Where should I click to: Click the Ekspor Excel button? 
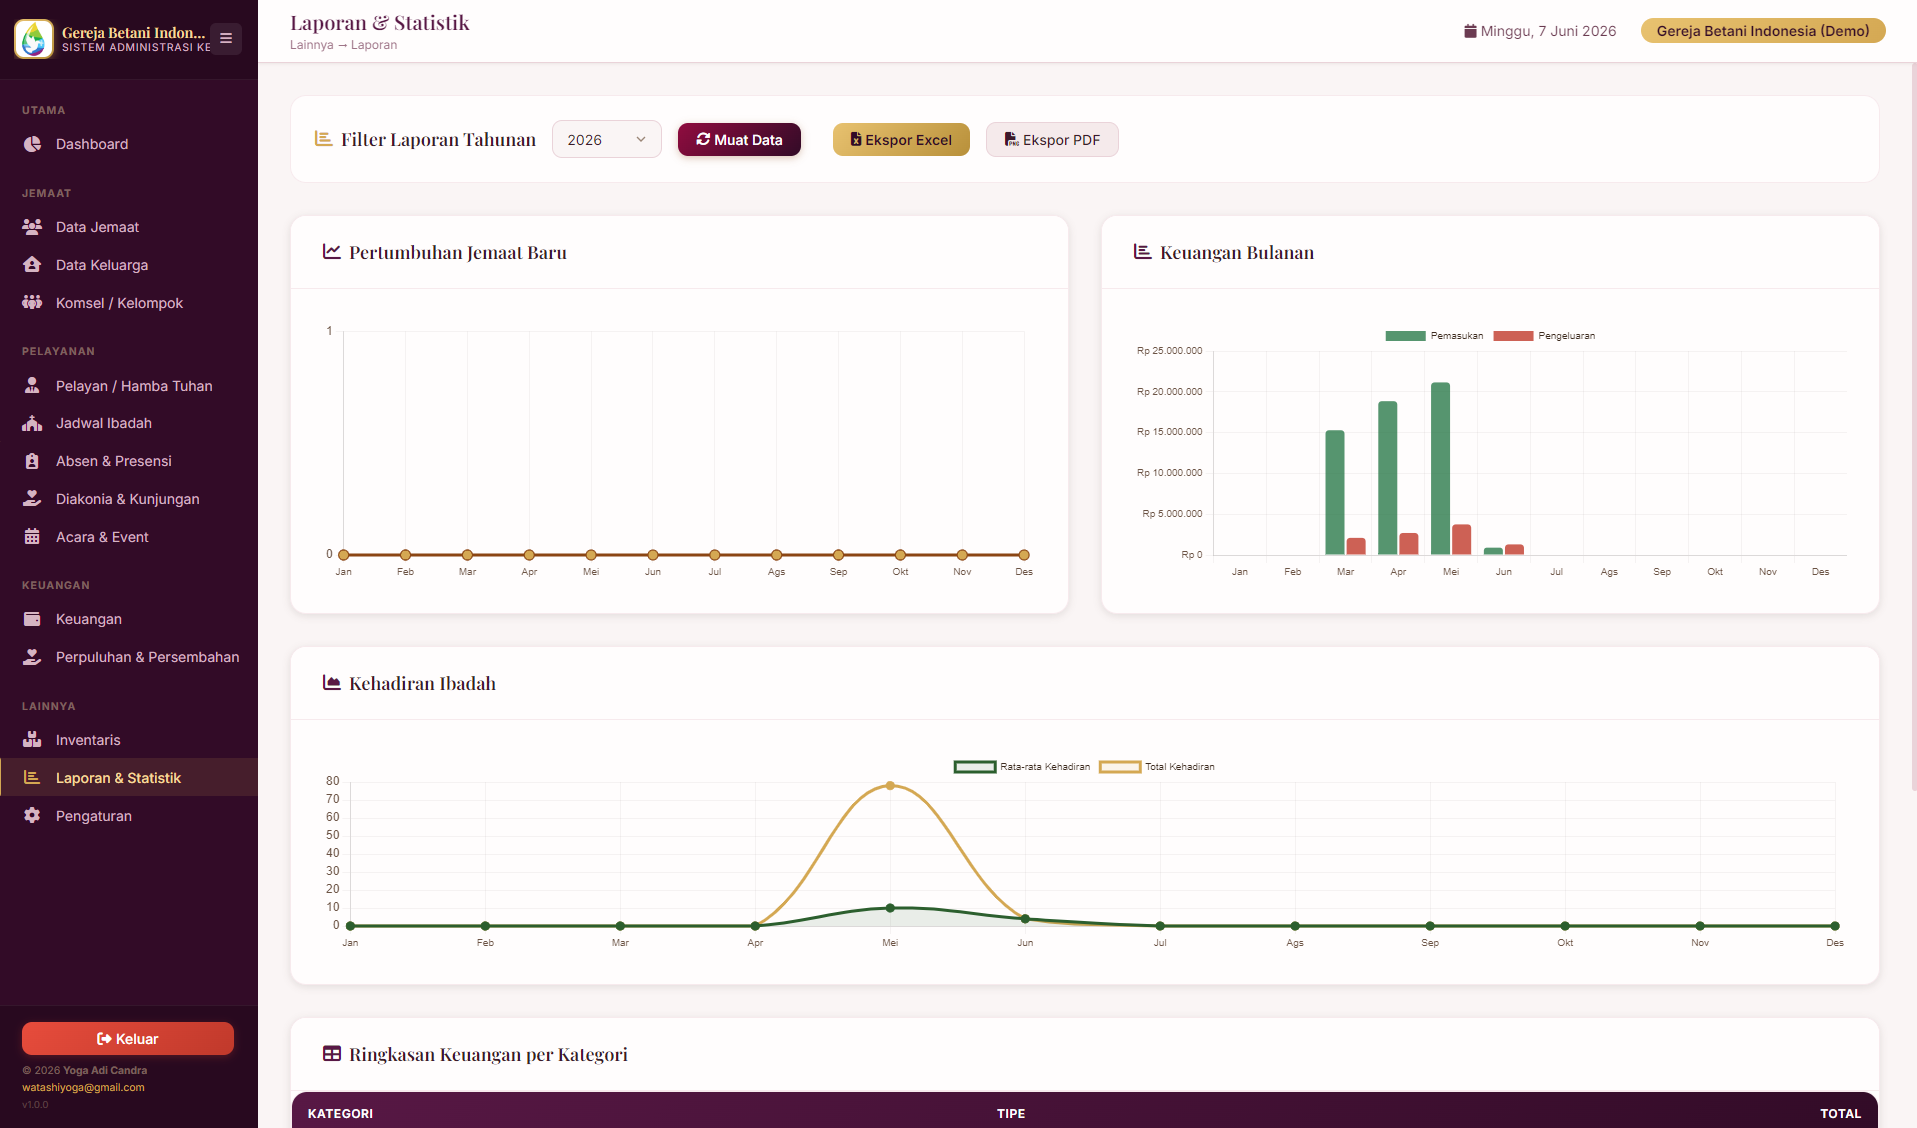tap(901, 140)
